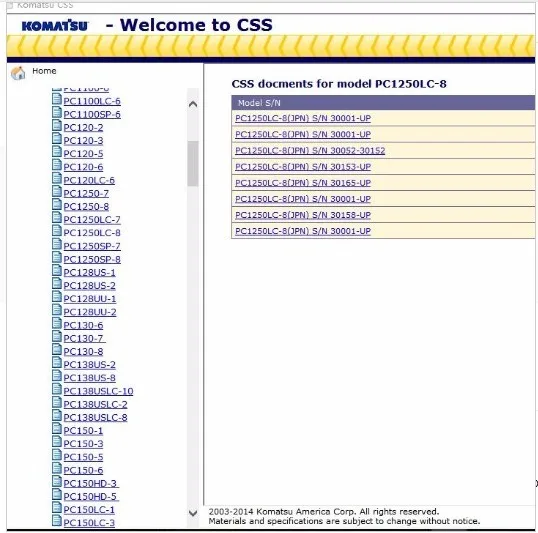Click the model list scrollbar thumb
Screen dimensions: 538x533
[193, 164]
